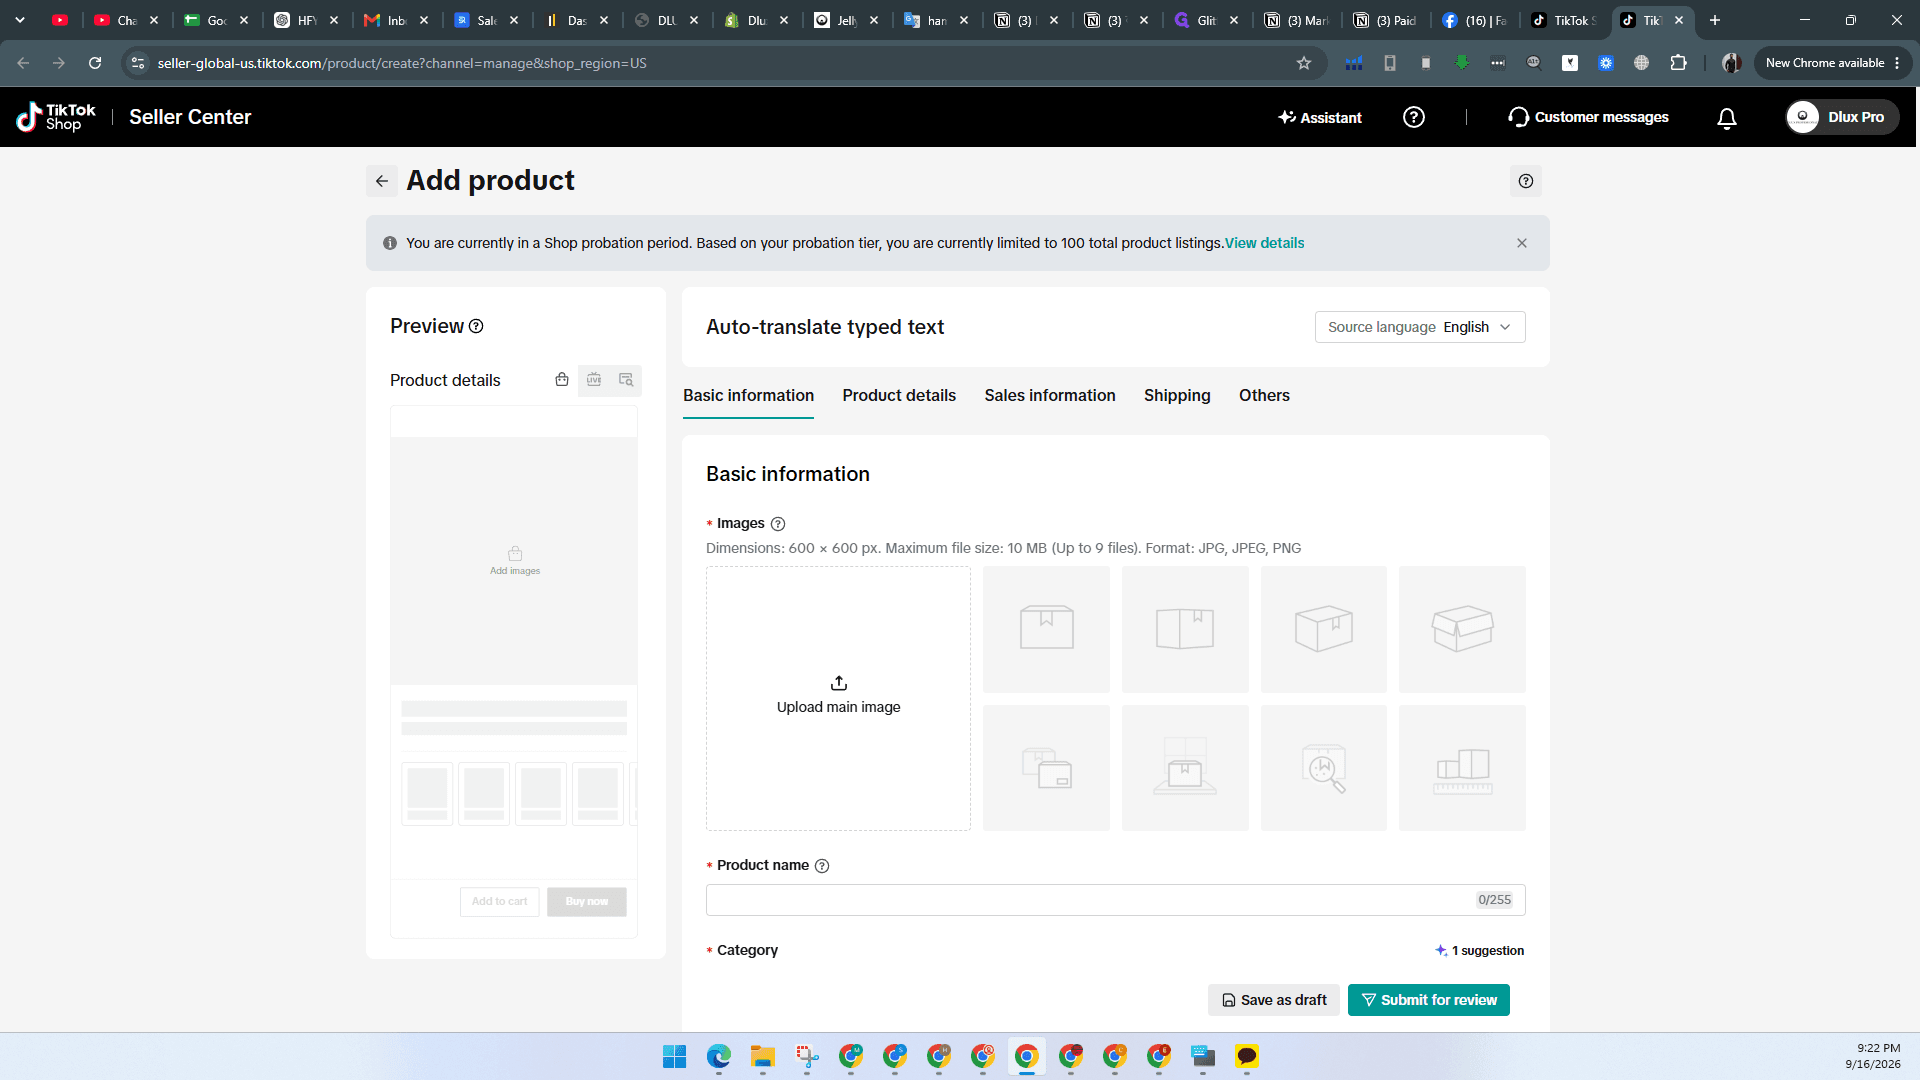View site information icon in address bar
This screenshot has width=1920, height=1080.
[138, 63]
